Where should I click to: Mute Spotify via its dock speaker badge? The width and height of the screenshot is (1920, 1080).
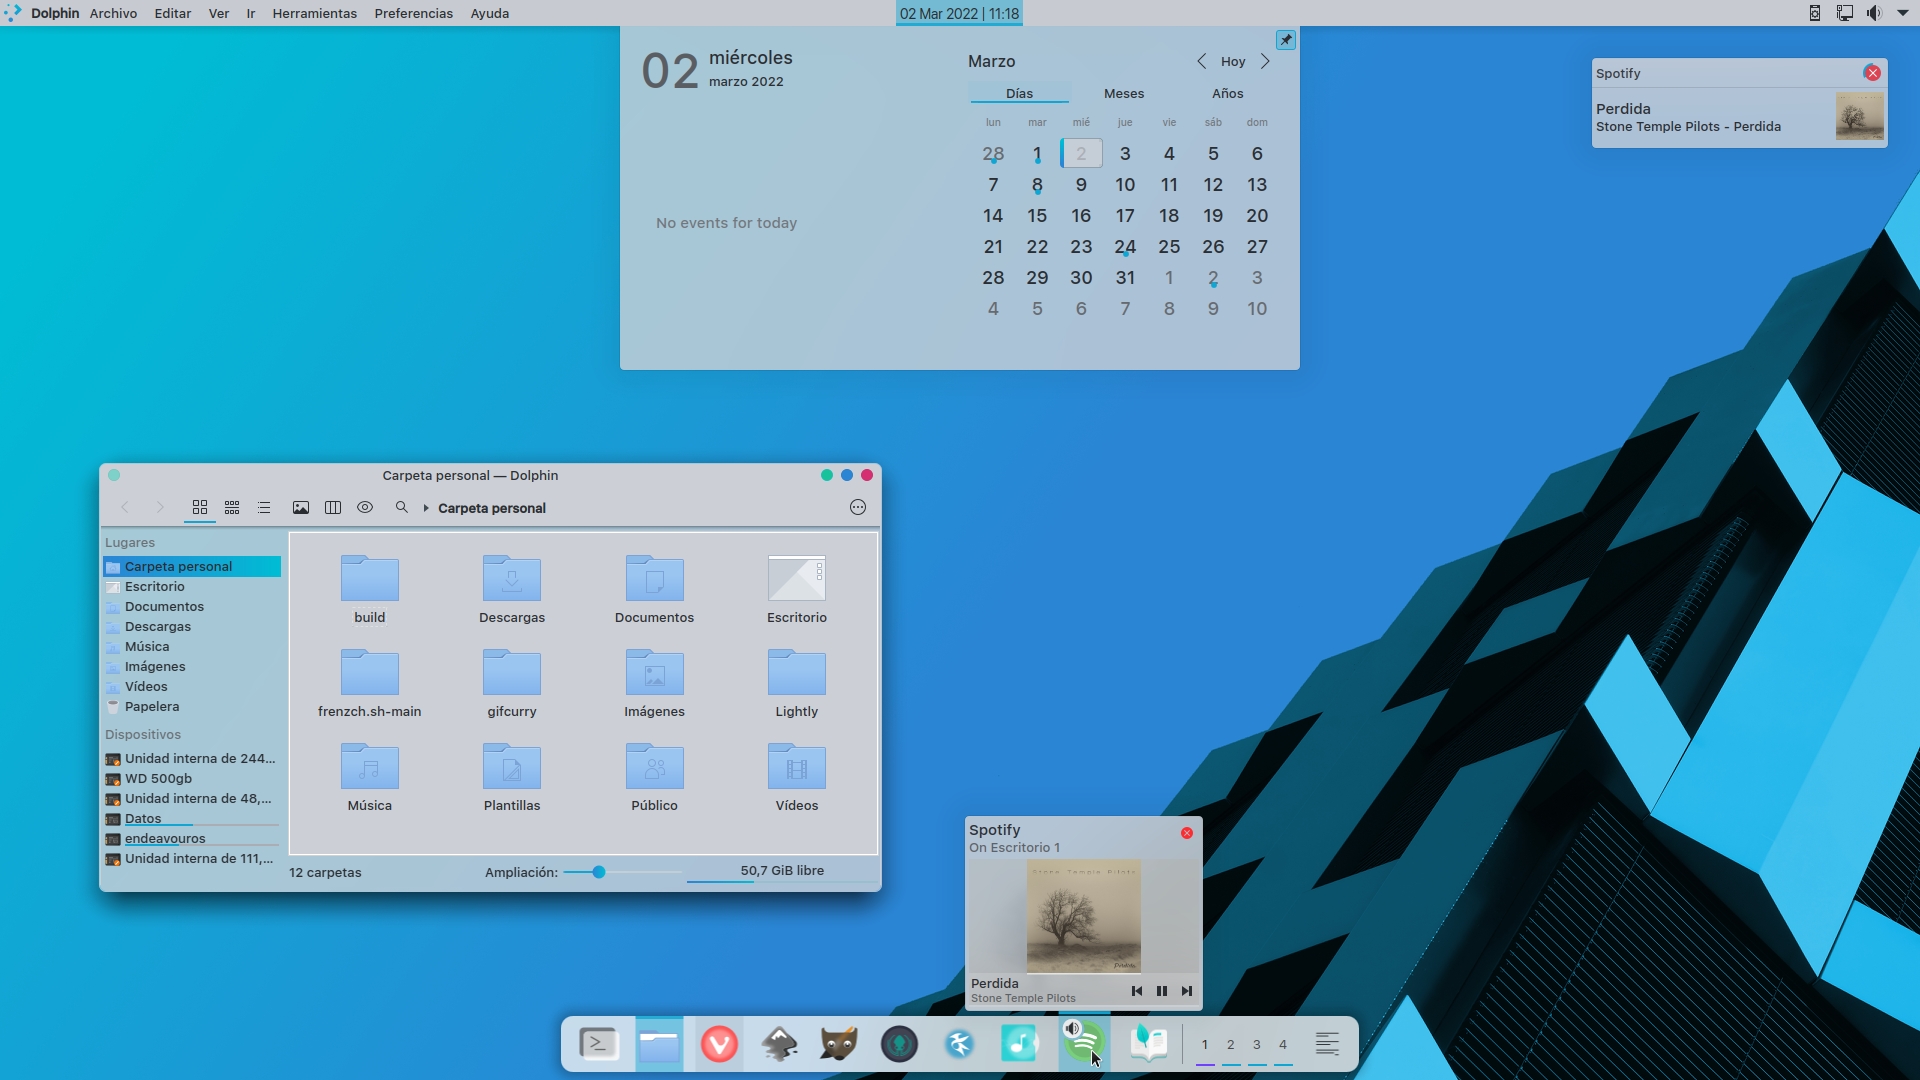pos(1072,1029)
